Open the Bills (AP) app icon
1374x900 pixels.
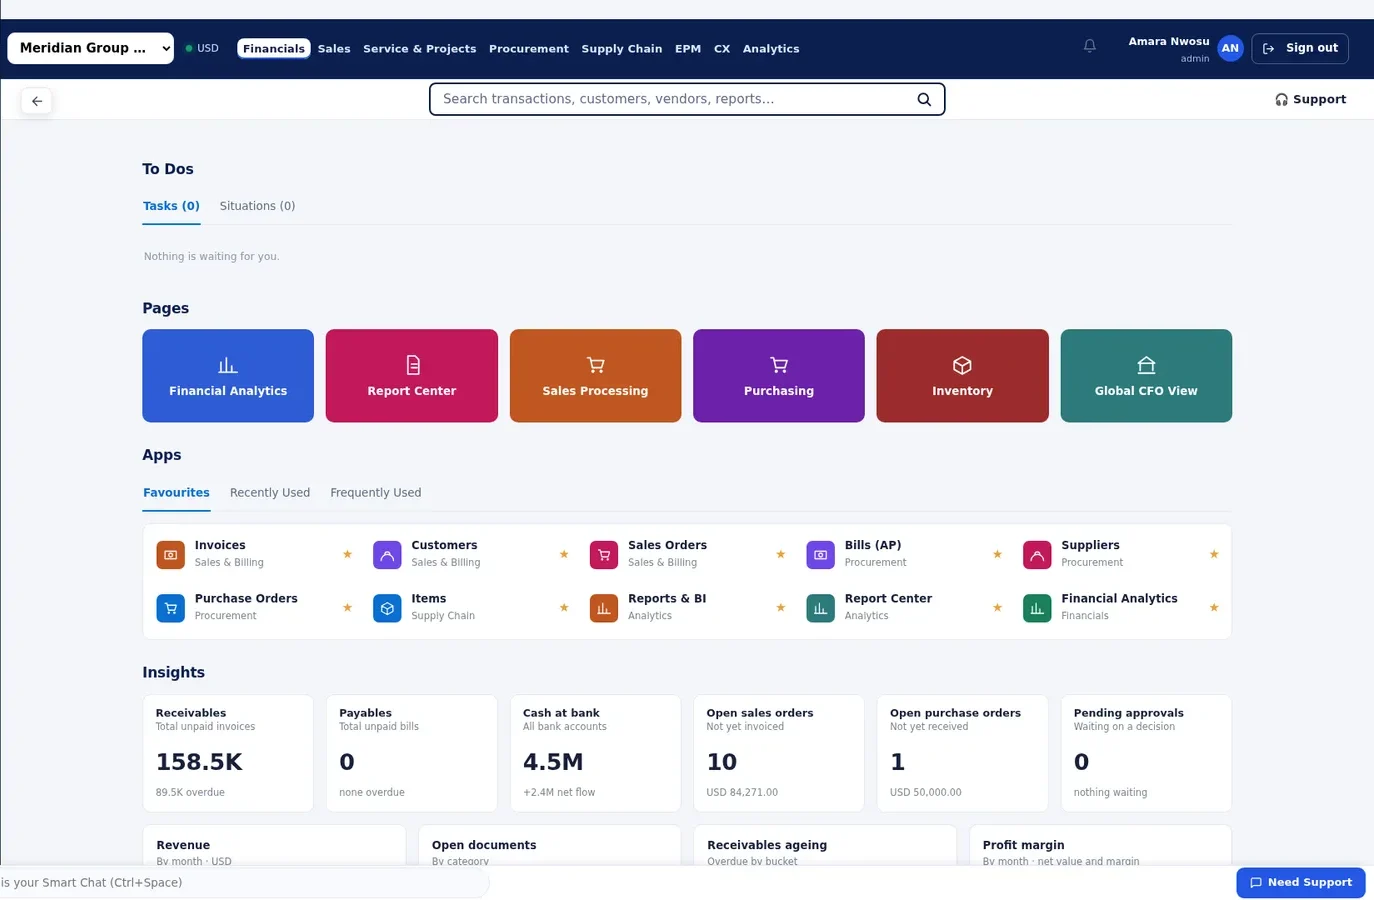[x=820, y=554]
